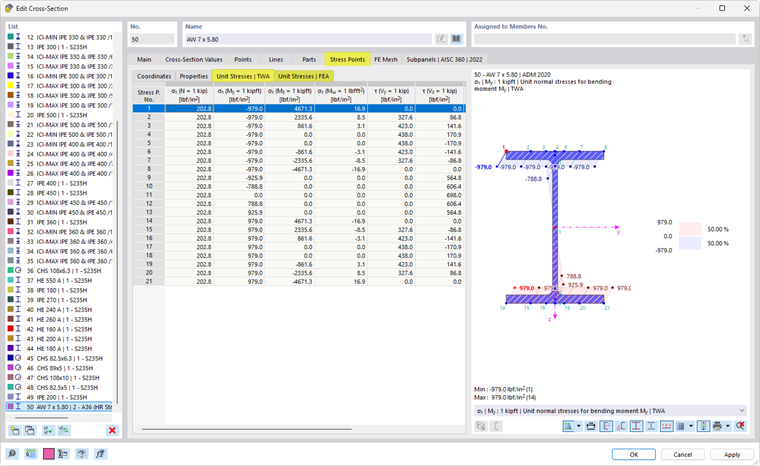Open the FE Mesh tab
This screenshot has height=466, width=760.
click(386, 59)
